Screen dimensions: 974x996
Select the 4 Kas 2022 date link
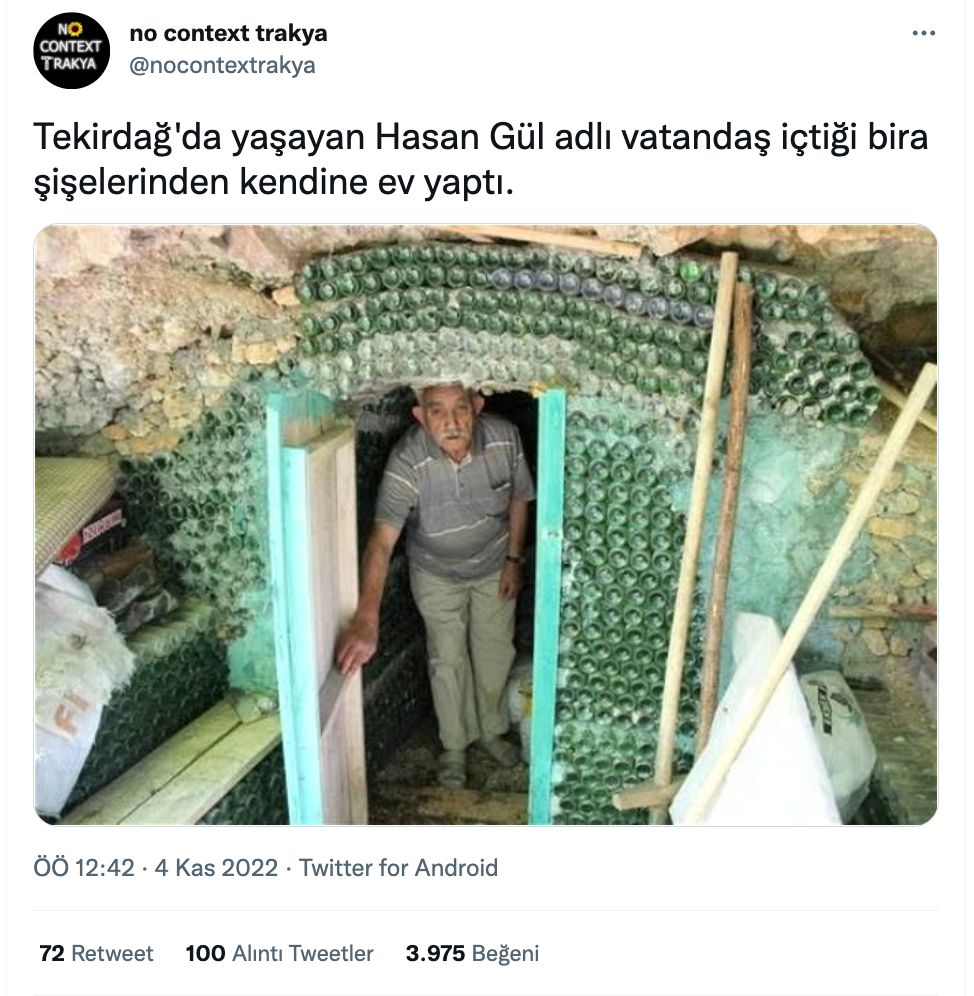pyautogui.click(x=216, y=868)
